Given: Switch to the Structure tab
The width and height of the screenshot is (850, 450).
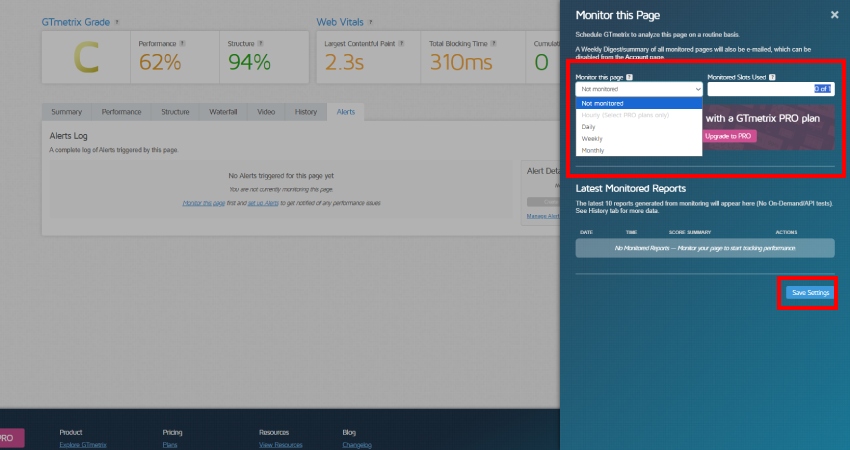Looking at the screenshot, I should tap(175, 112).
